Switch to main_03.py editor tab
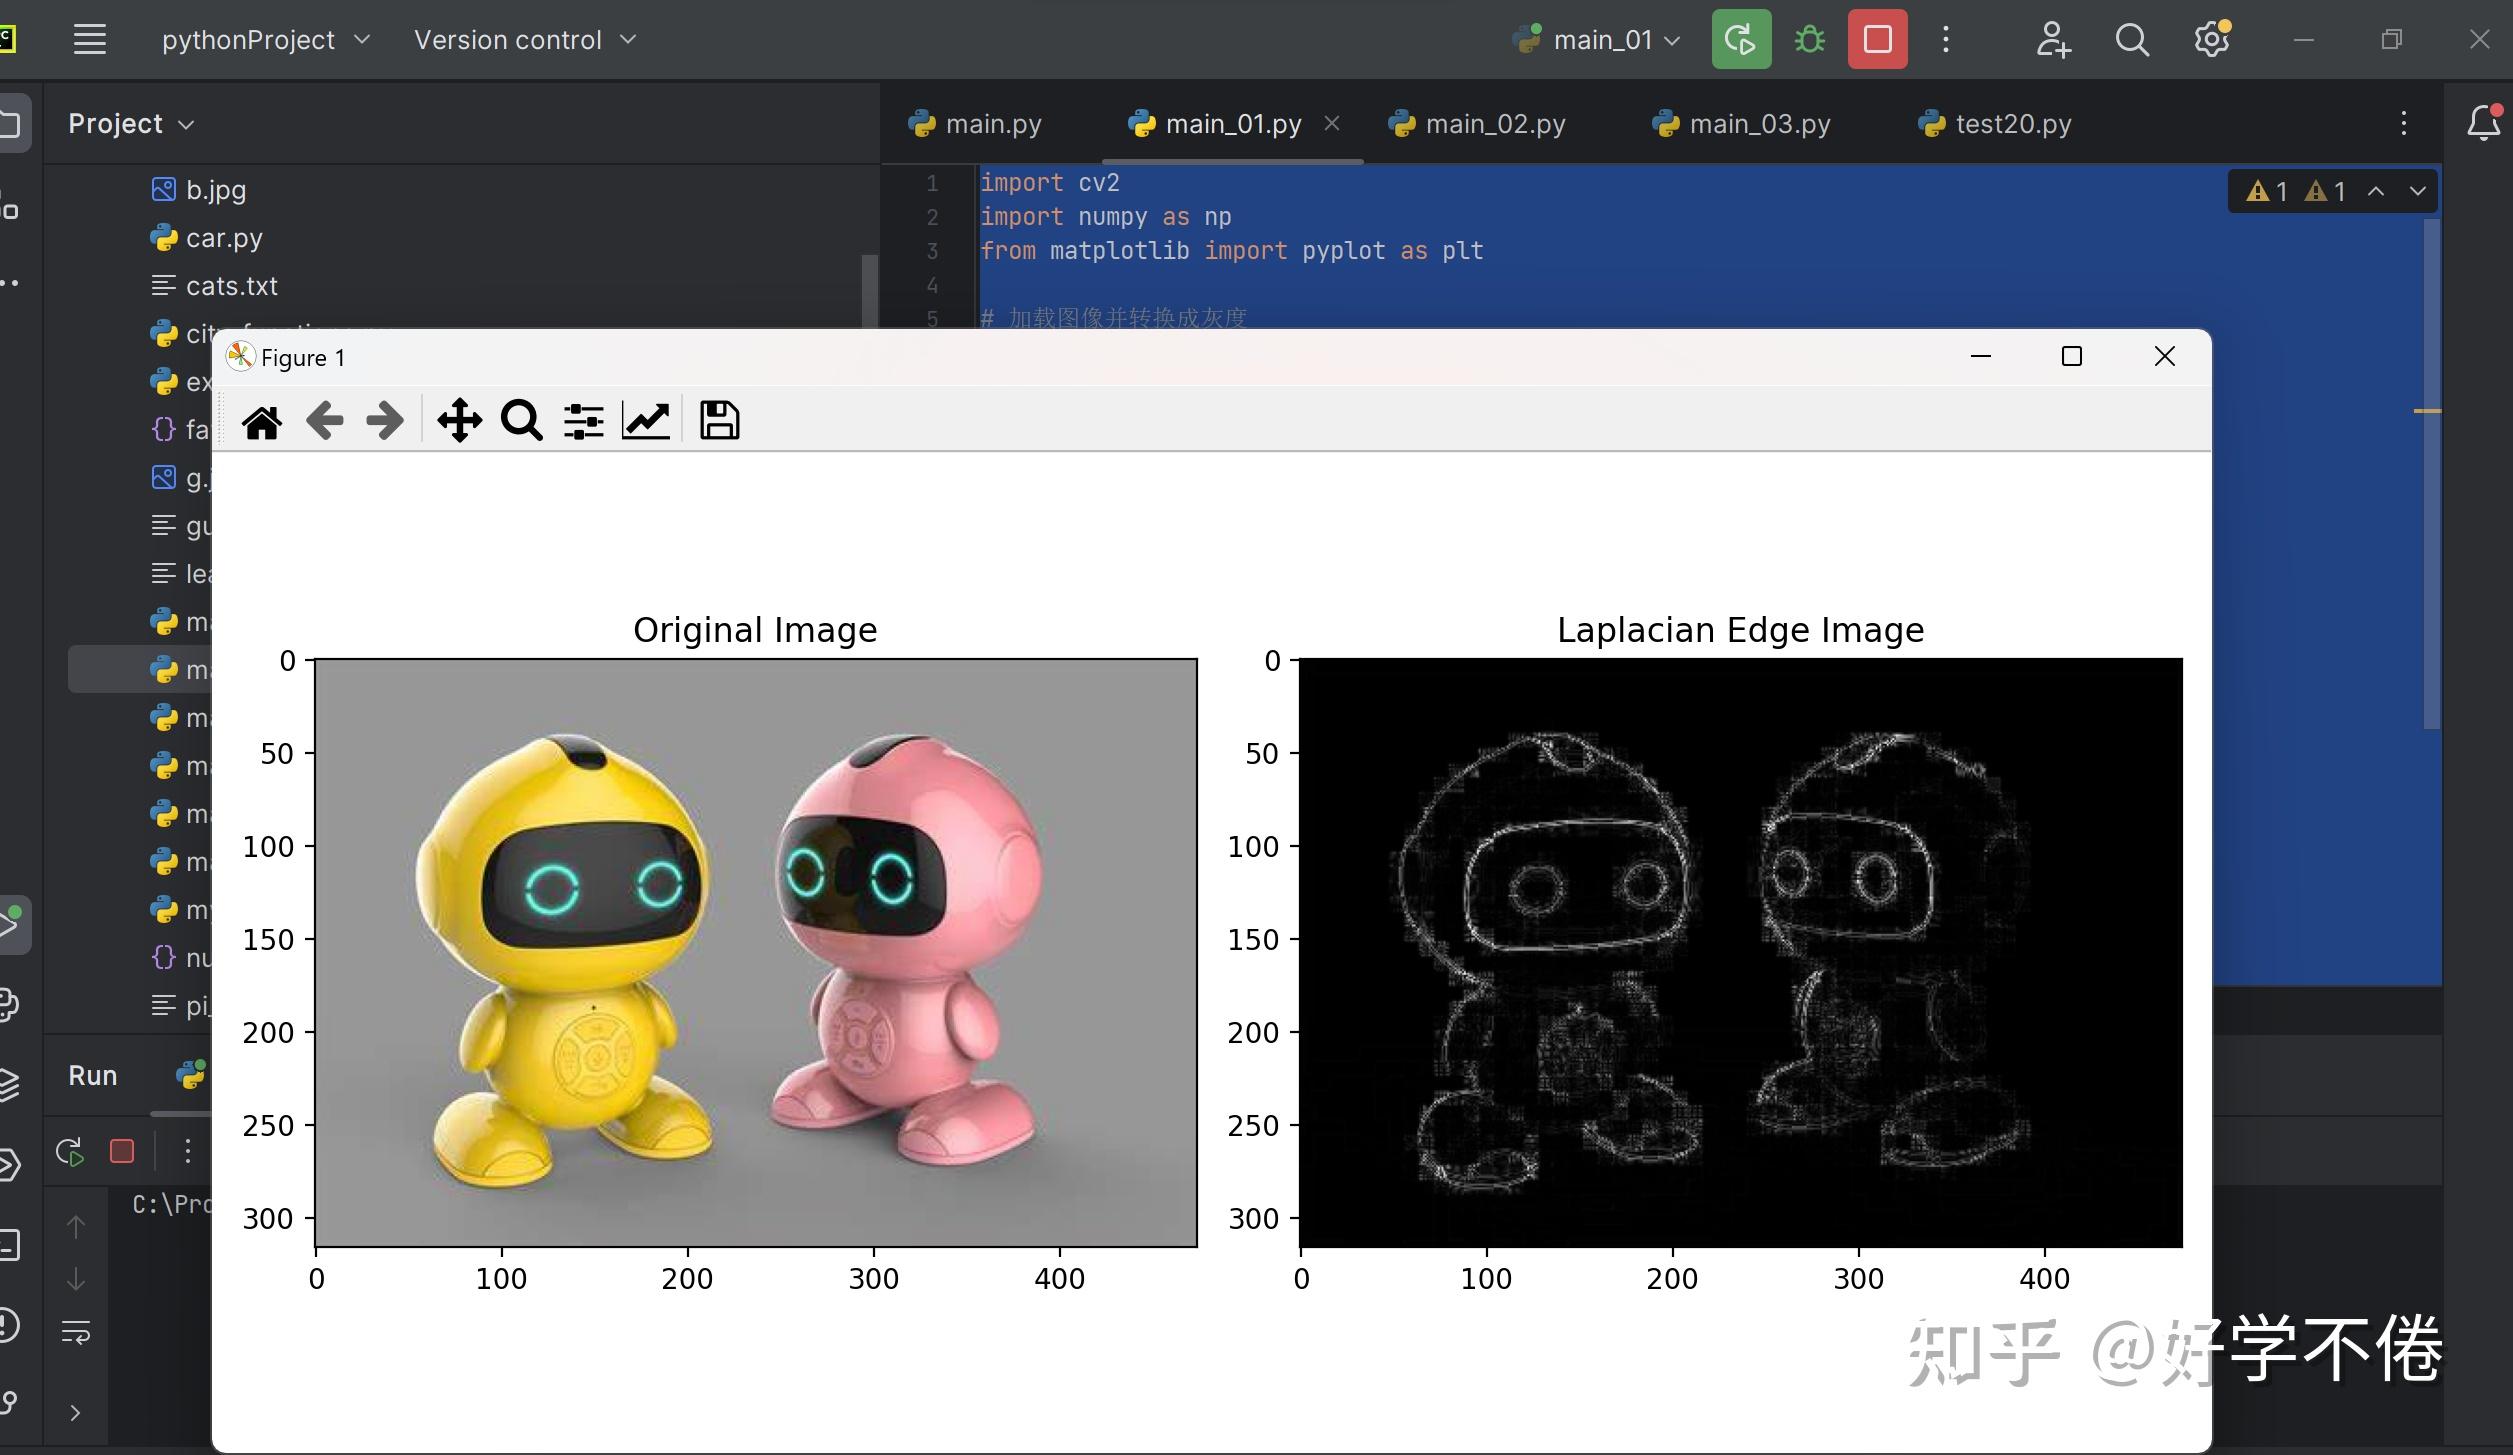This screenshot has height=1455, width=2513. pyautogui.click(x=1741, y=124)
